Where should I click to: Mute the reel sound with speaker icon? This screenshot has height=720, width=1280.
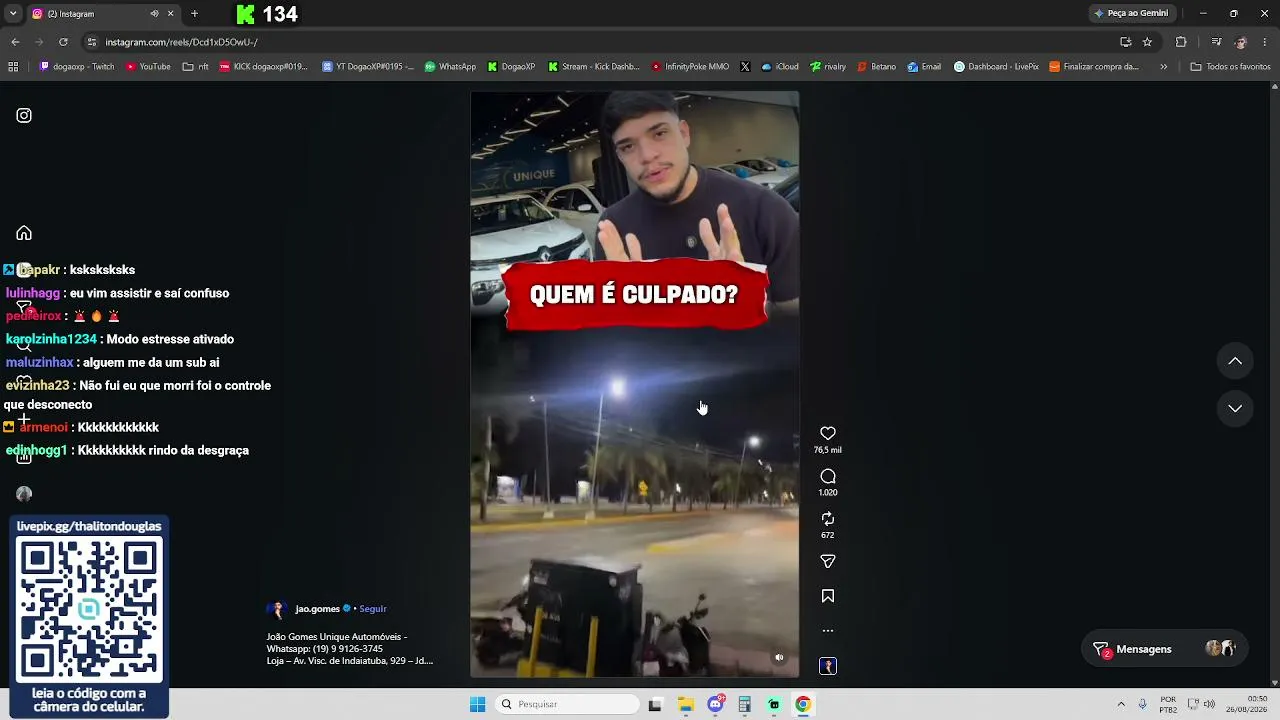(780, 657)
